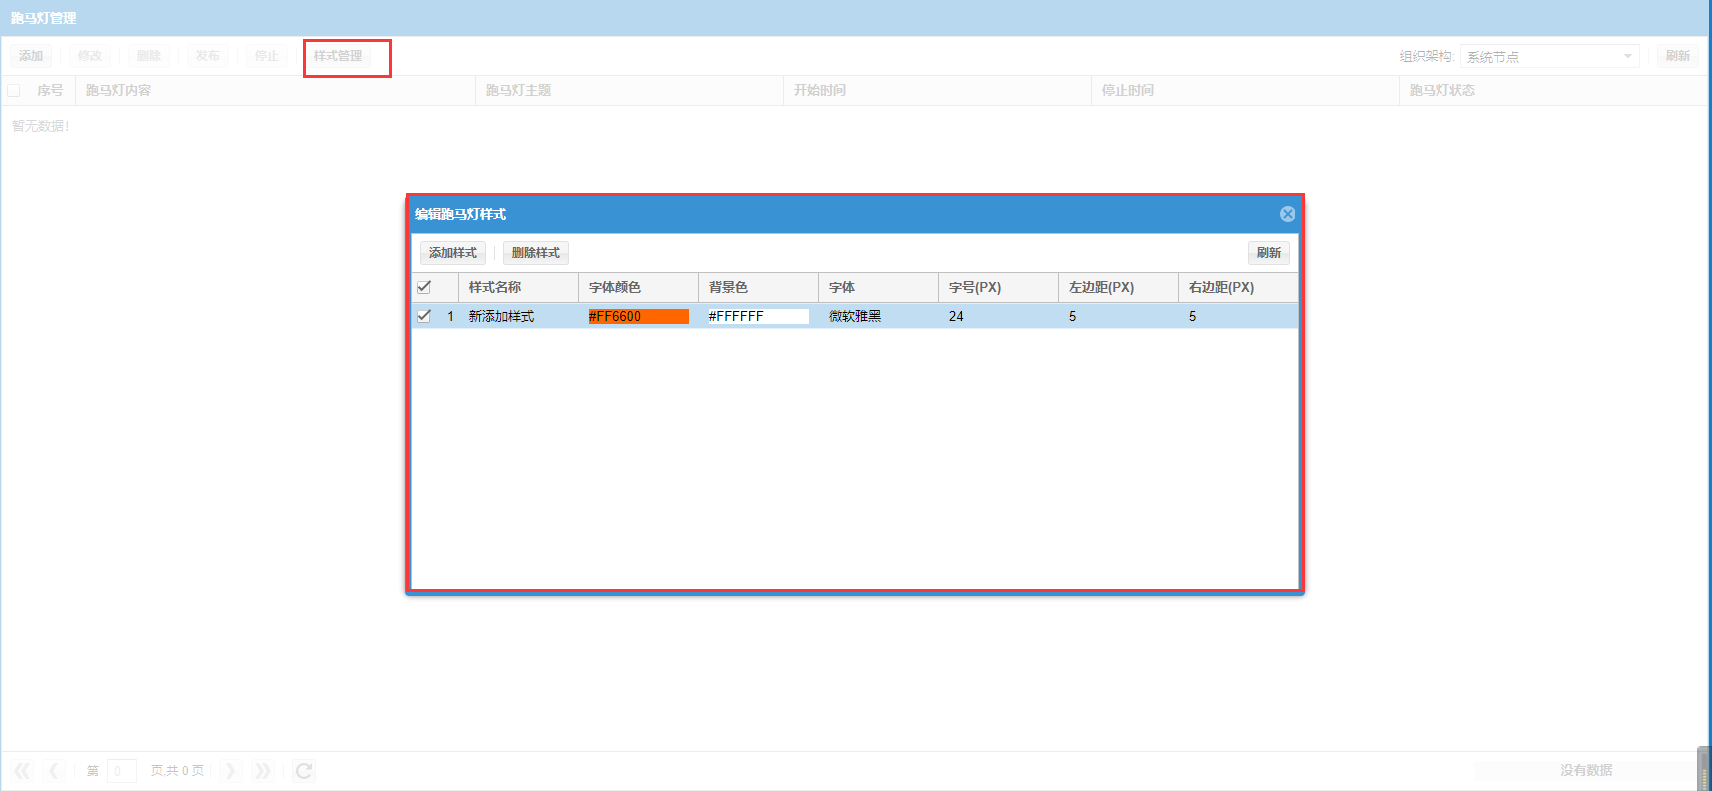Click the 开始时间 column header
The width and height of the screenshot is (1712, 791).
click(937, 90)
